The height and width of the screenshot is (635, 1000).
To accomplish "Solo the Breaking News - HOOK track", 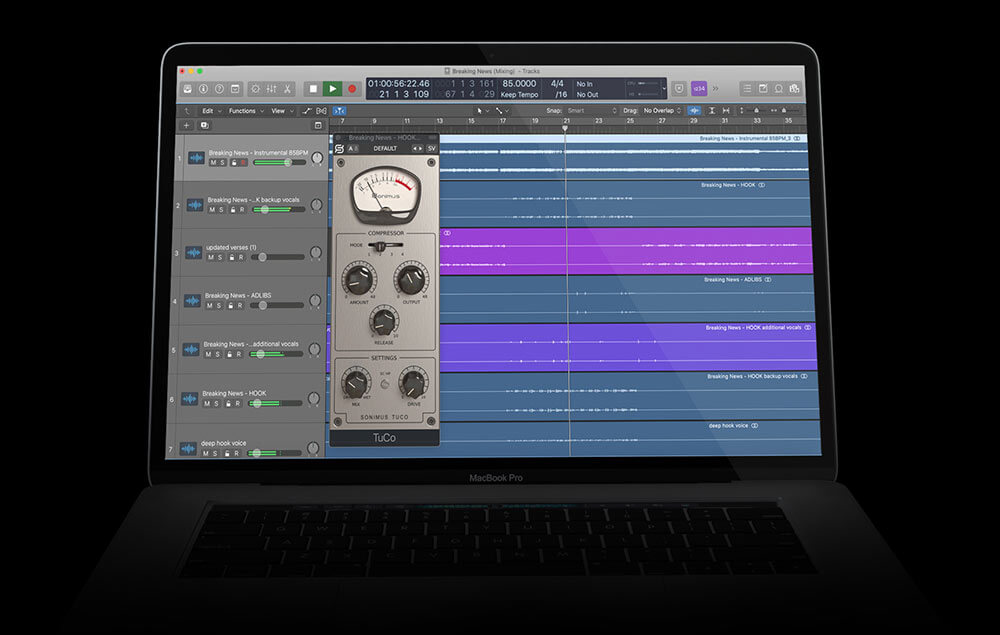I will [216, 404].
